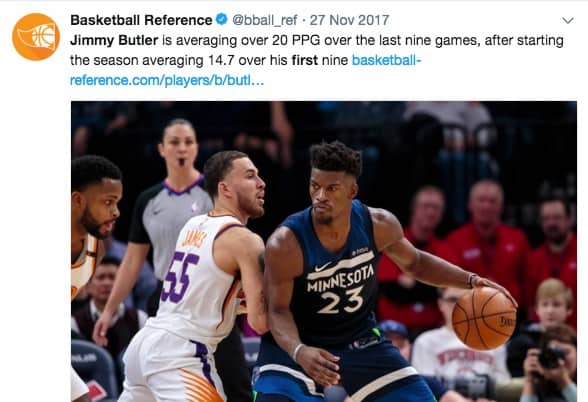Image resolution: width=588 pixels, height=402 pixels.
Task: Expand the tweet options chevron menu
Action: coord(568,20)
